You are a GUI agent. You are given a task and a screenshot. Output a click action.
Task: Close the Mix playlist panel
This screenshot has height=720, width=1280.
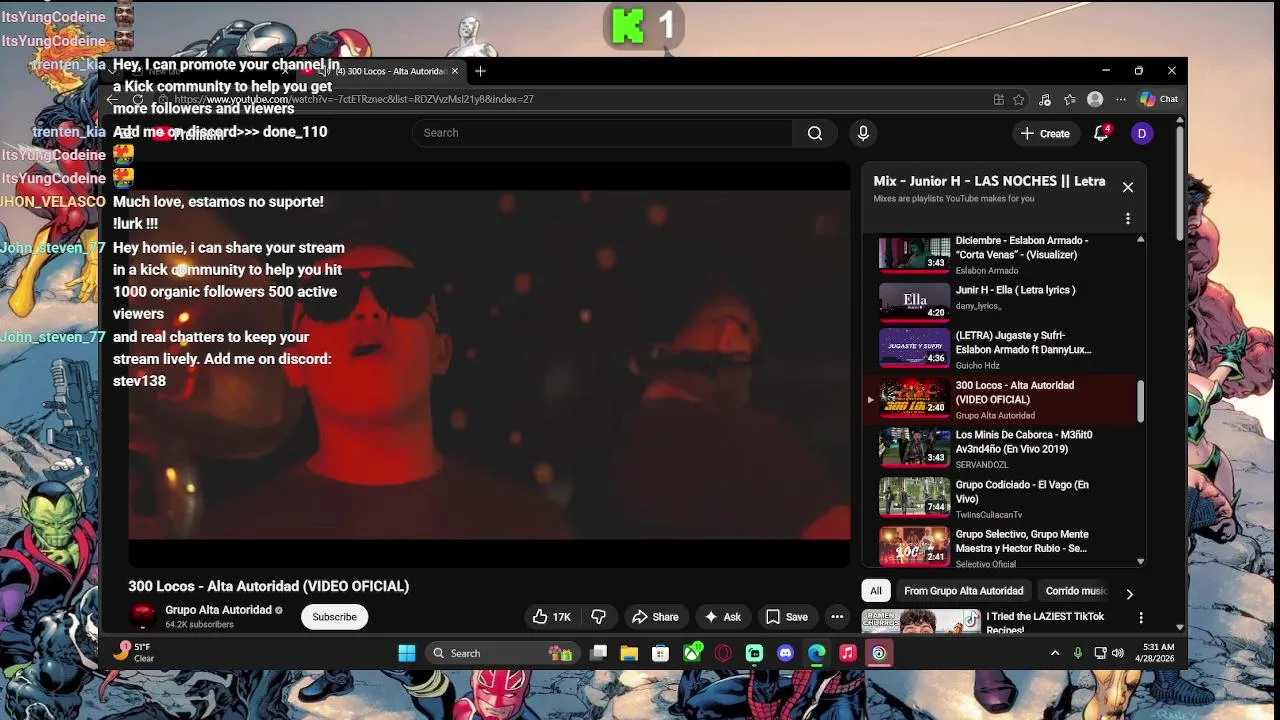(1128, 187)
